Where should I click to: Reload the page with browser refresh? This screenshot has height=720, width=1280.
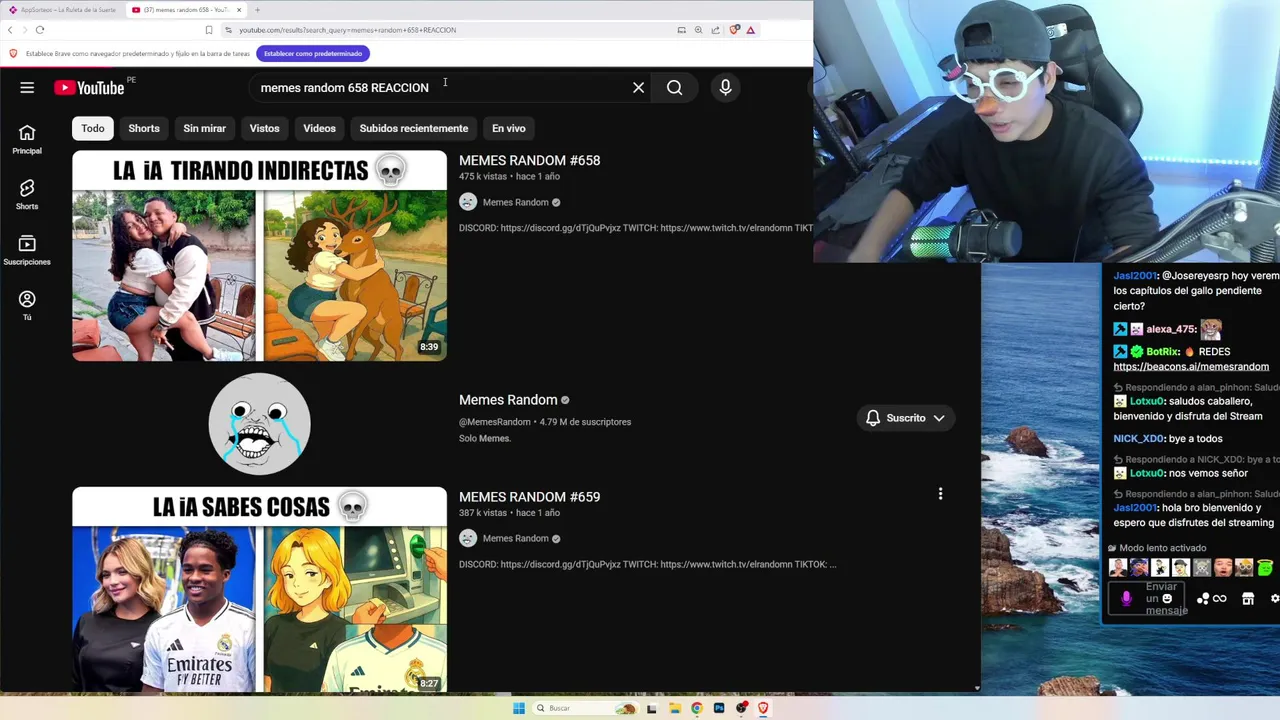[40, 30]
